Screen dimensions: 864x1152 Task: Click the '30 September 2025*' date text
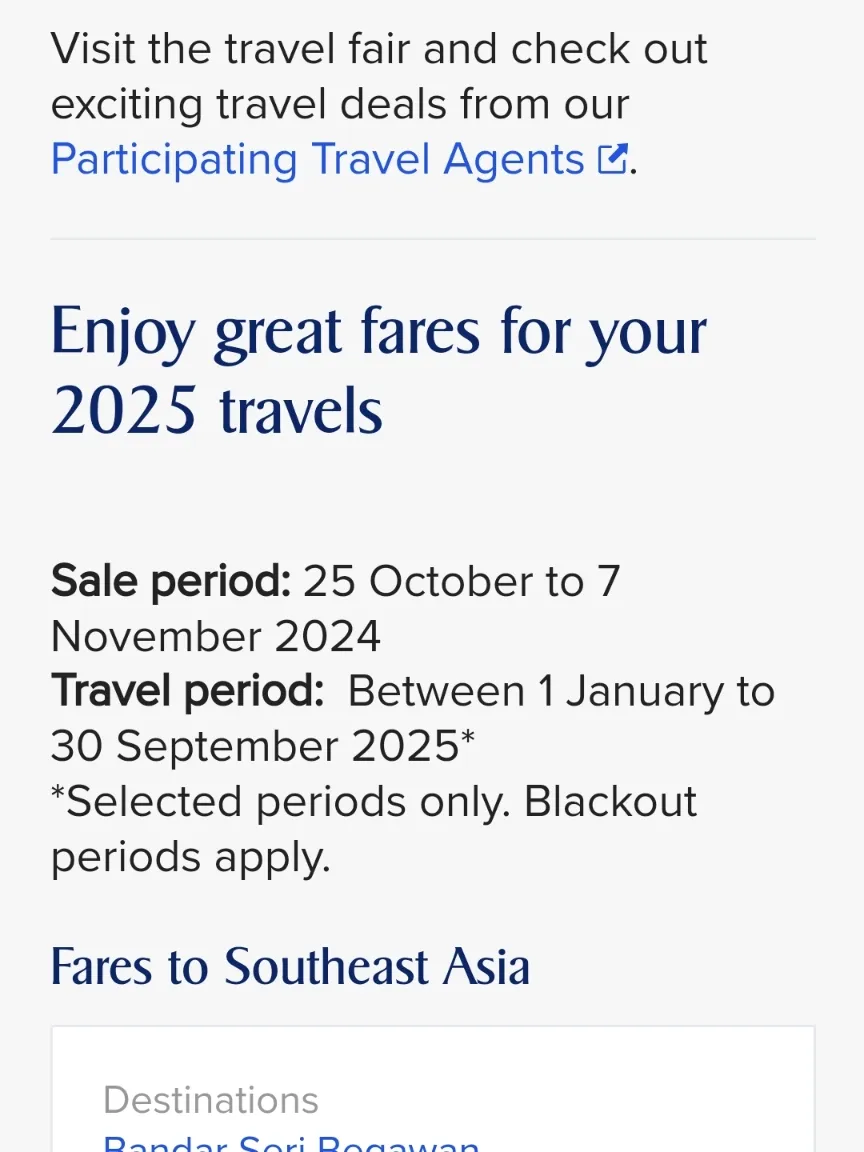255,747
